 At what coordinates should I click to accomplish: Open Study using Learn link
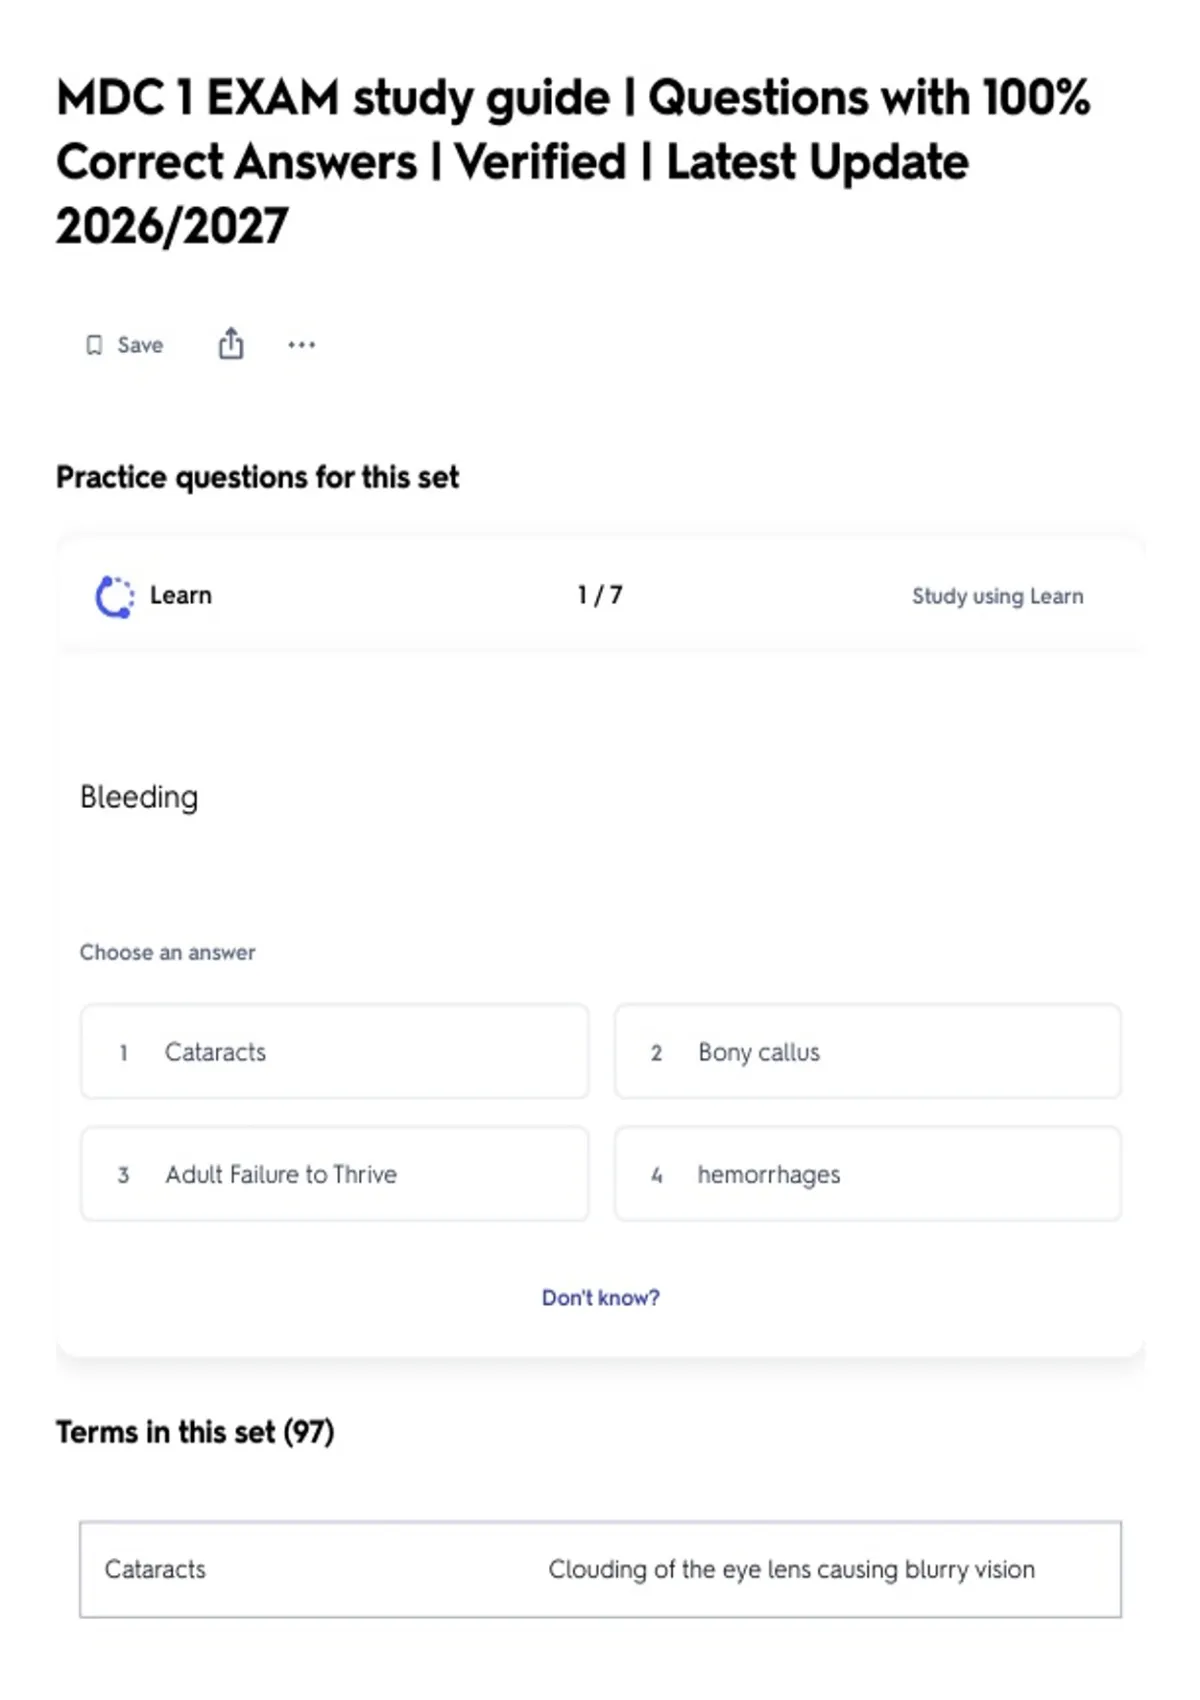(x=997, y=596)
